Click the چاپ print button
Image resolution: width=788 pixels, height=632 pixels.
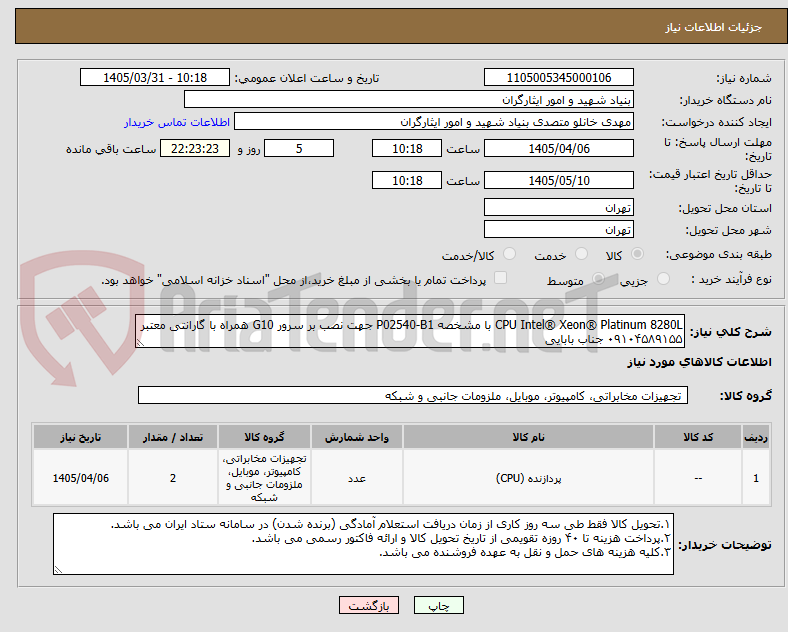click(x=439, y=606)
